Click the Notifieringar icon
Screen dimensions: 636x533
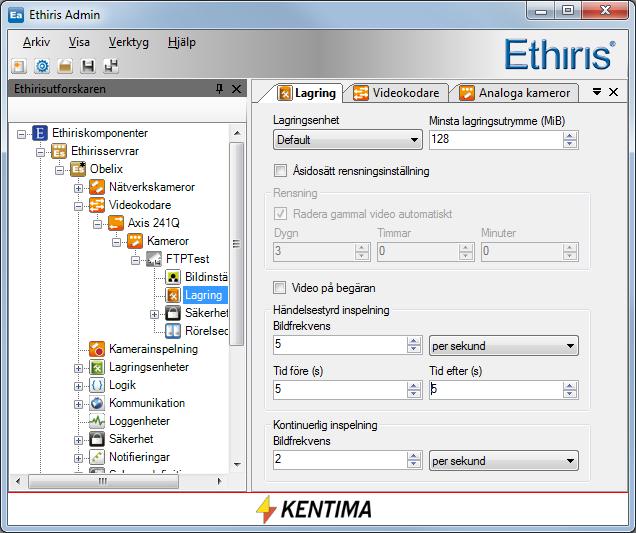[x=97, y=457]
